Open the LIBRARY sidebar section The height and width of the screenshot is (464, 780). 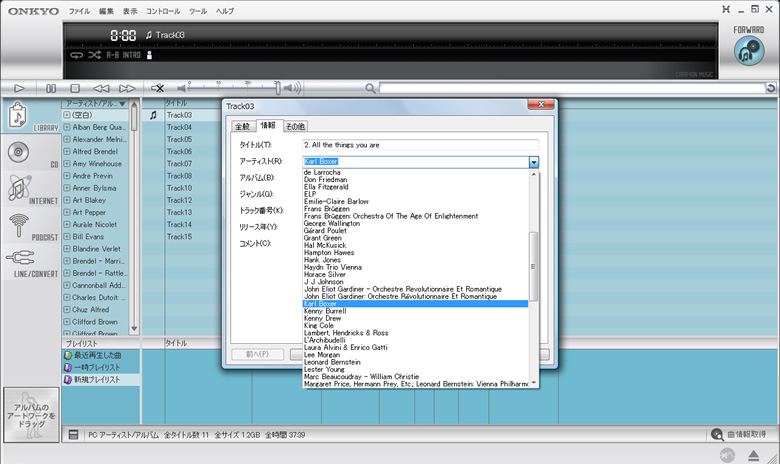coord(31,116)
